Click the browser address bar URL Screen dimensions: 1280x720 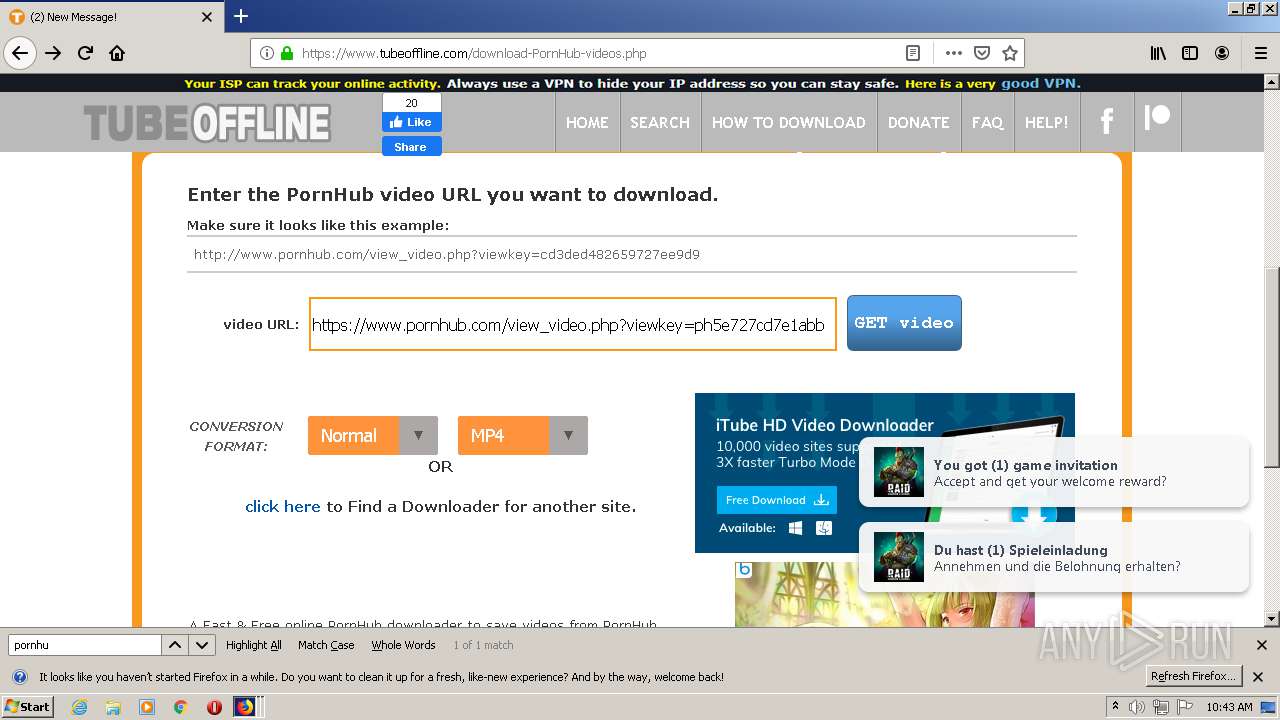[474, 53]
